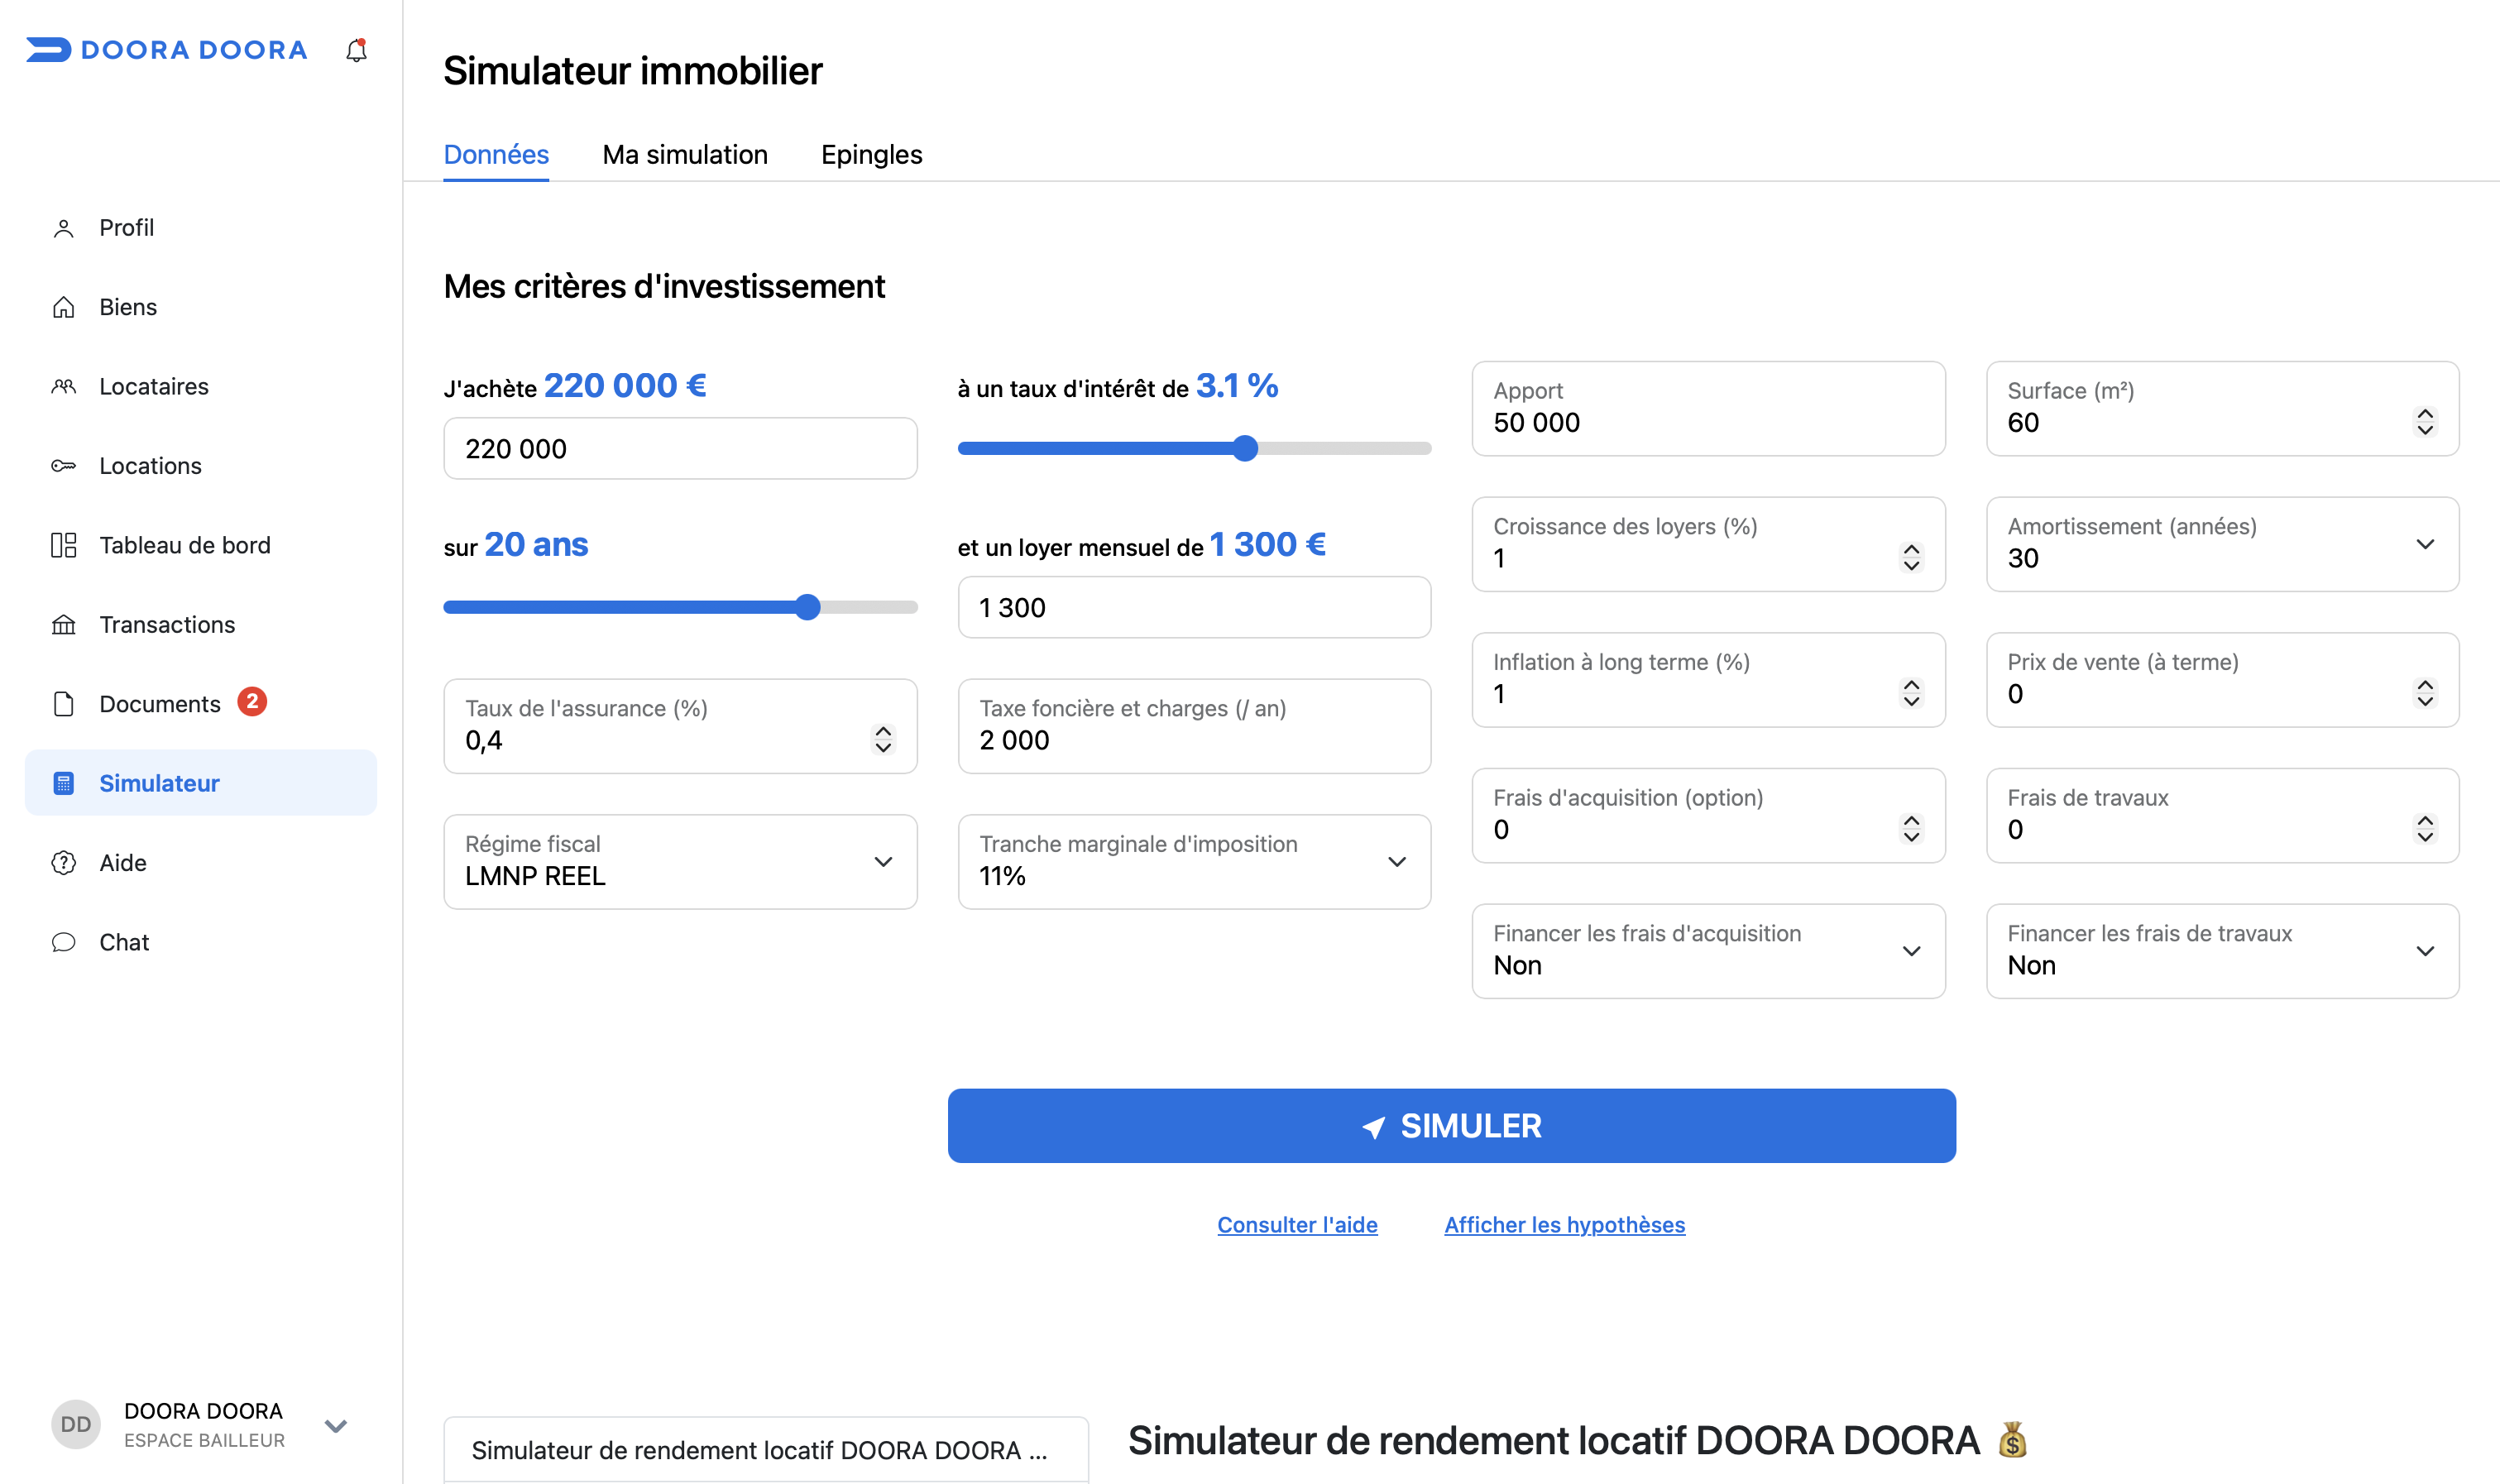This screenshot has height=1484, width=2500.
Task: Click the SIMULER button
Action: pos(1451,1125)
